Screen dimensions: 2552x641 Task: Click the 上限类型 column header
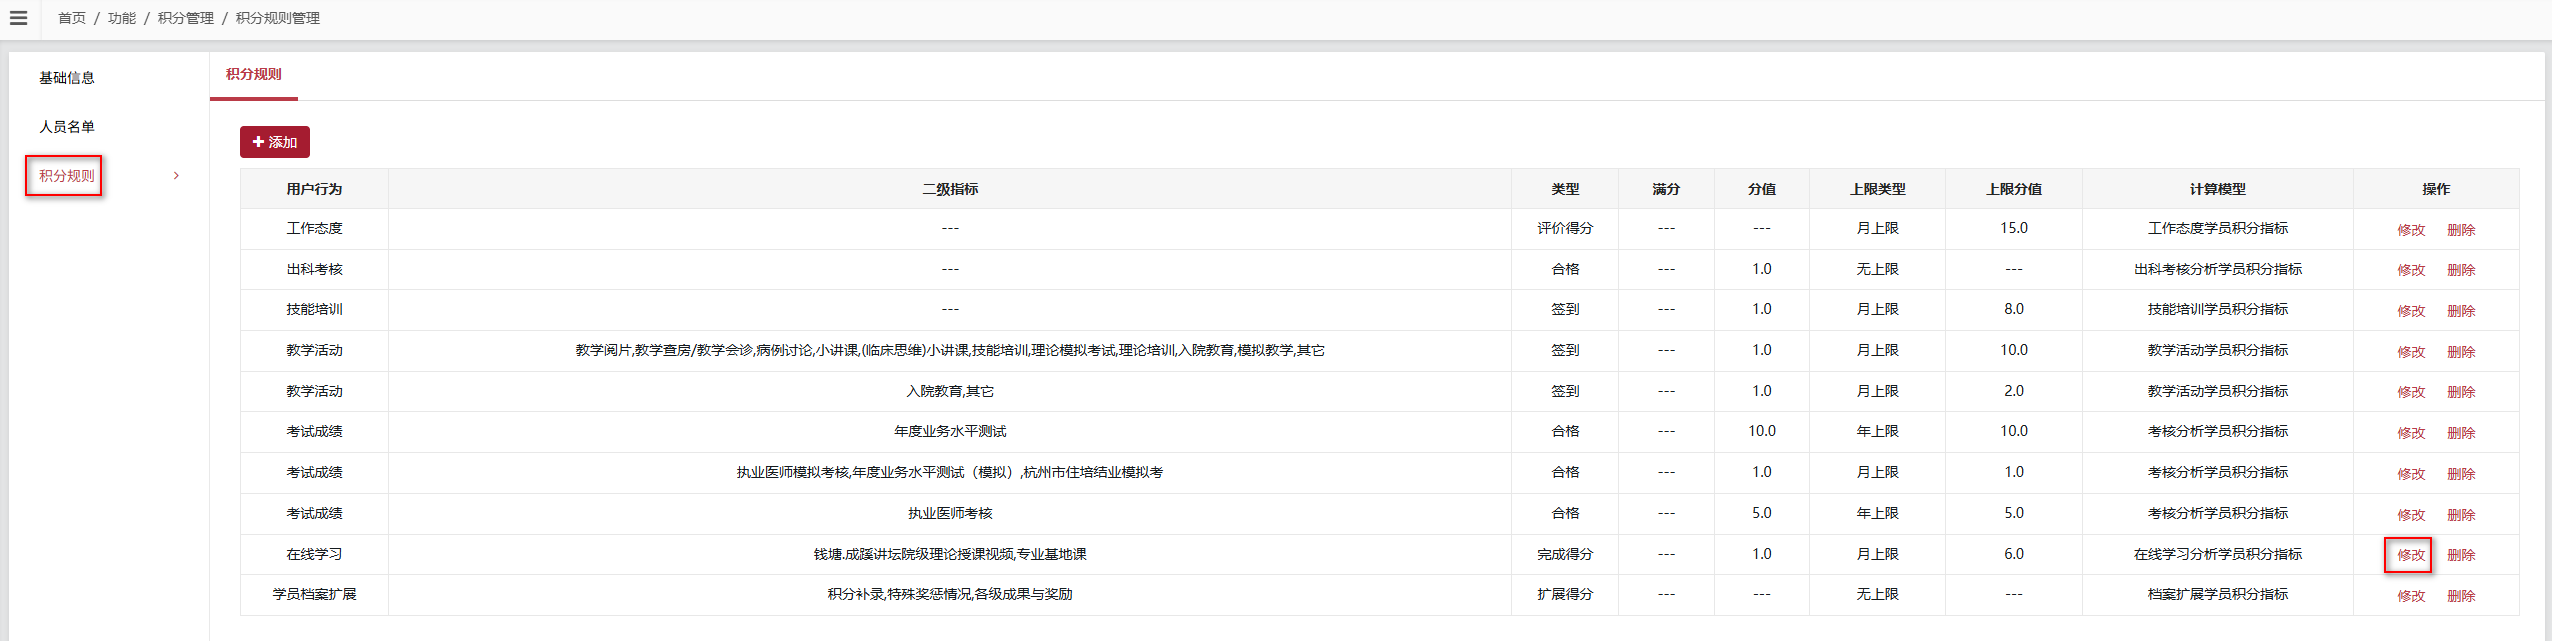pyautogui.click(x=1877, y=189)
